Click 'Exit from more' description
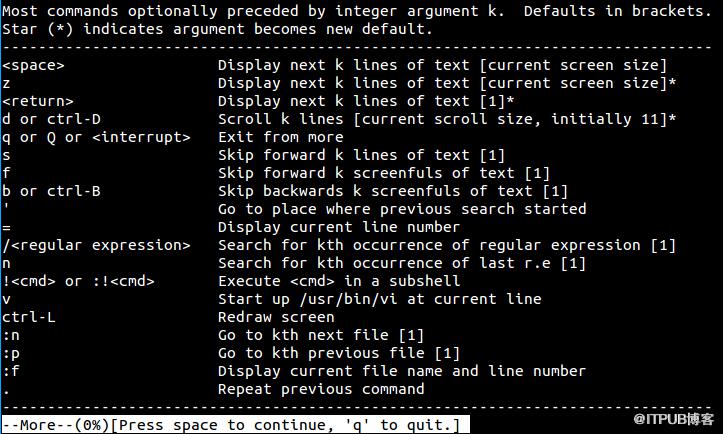The height and width of the screenshot is (434, 724). pos(281,137)
